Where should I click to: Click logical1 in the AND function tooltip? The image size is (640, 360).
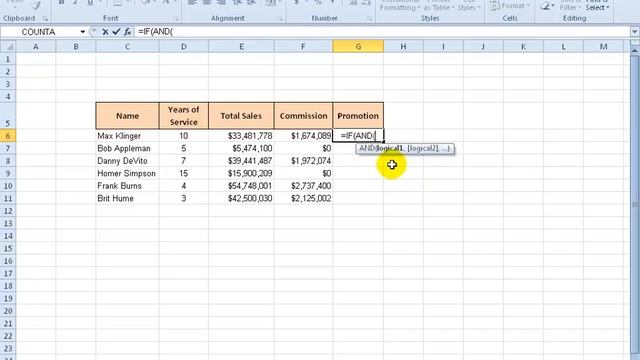(x=390, y=149)
